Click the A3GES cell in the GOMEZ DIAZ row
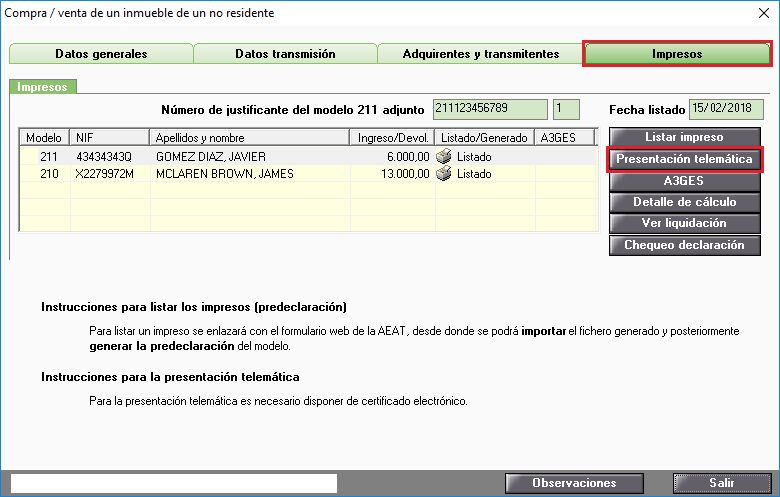This screenshot has width=780, height=497. [x=566, y=157]
